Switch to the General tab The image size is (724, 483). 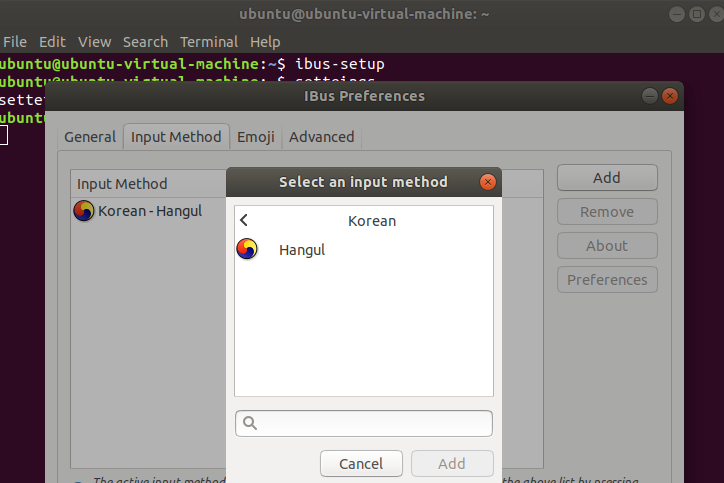[x=90, y=137]
